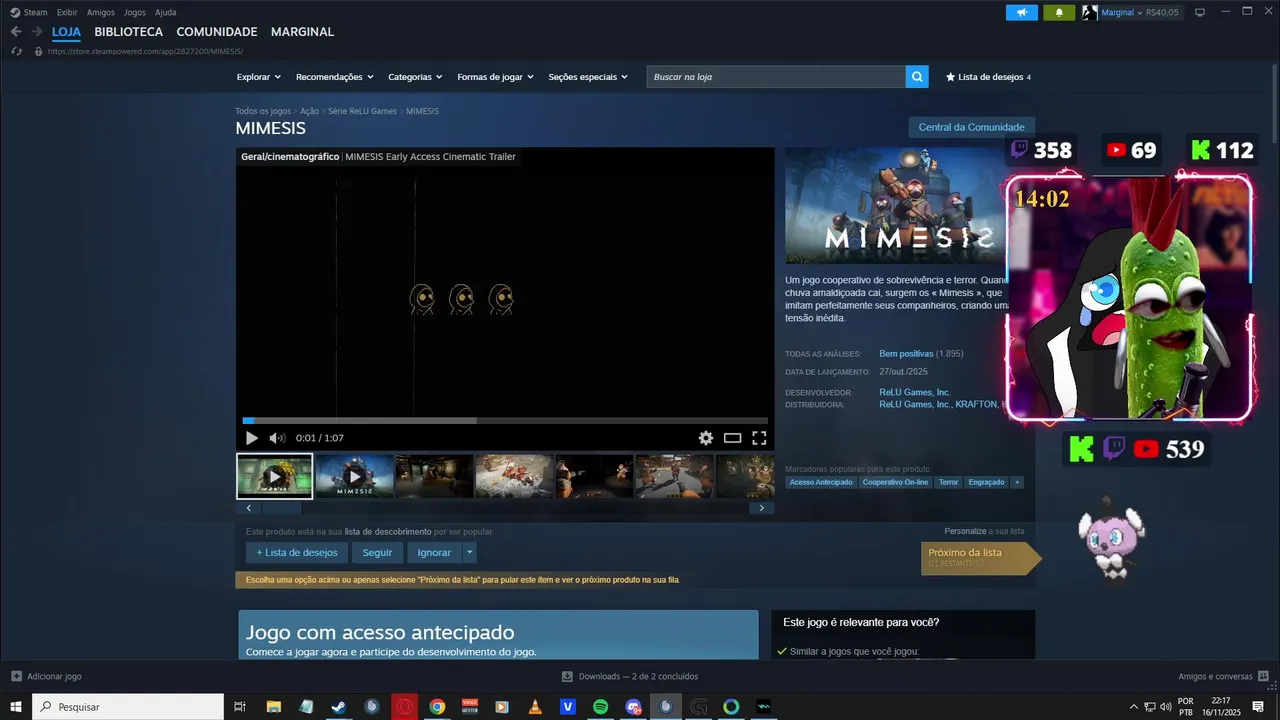The image size is (1280, 720).
Task: Open the Ajuda menu
Action: click(165, 12)
